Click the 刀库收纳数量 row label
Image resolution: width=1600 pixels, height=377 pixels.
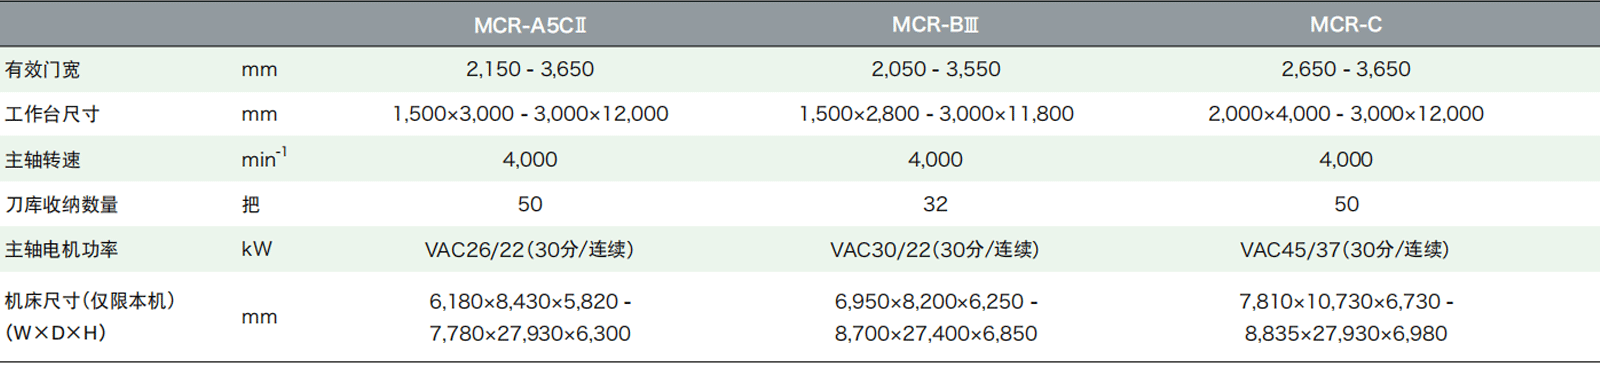pos(61,204)
